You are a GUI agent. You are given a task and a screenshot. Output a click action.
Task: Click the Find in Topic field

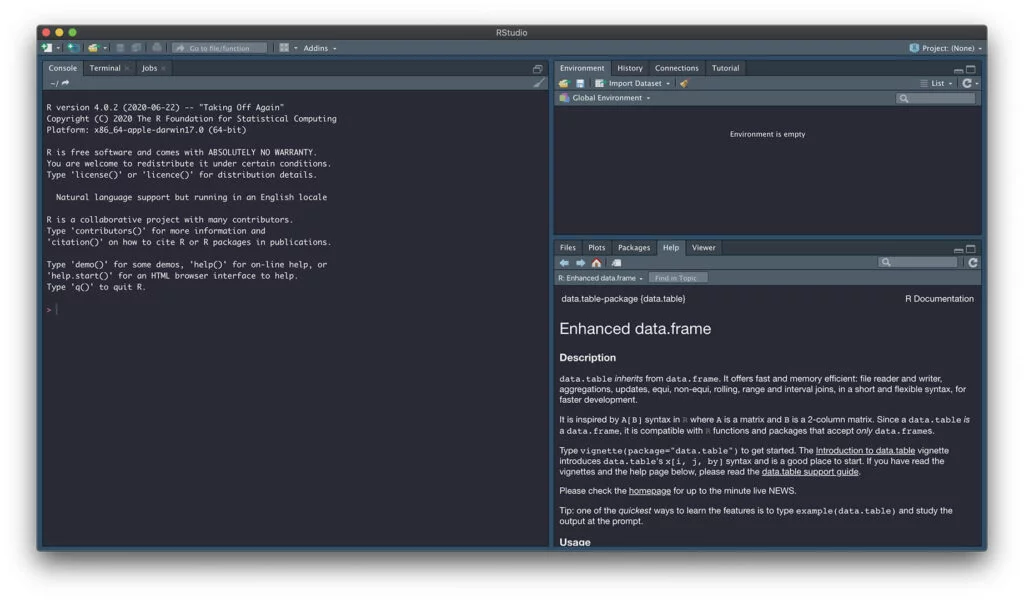[678, 278]
